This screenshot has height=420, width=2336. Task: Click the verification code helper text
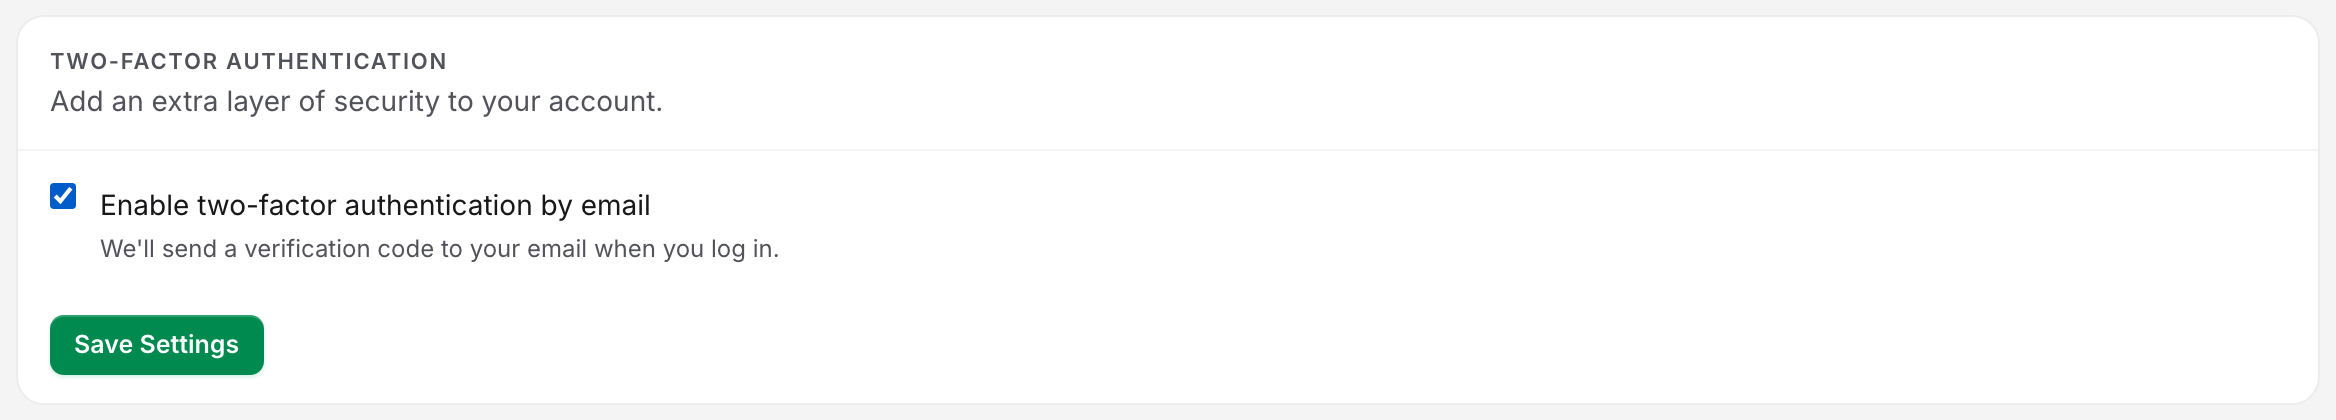[x=439, y=248]
